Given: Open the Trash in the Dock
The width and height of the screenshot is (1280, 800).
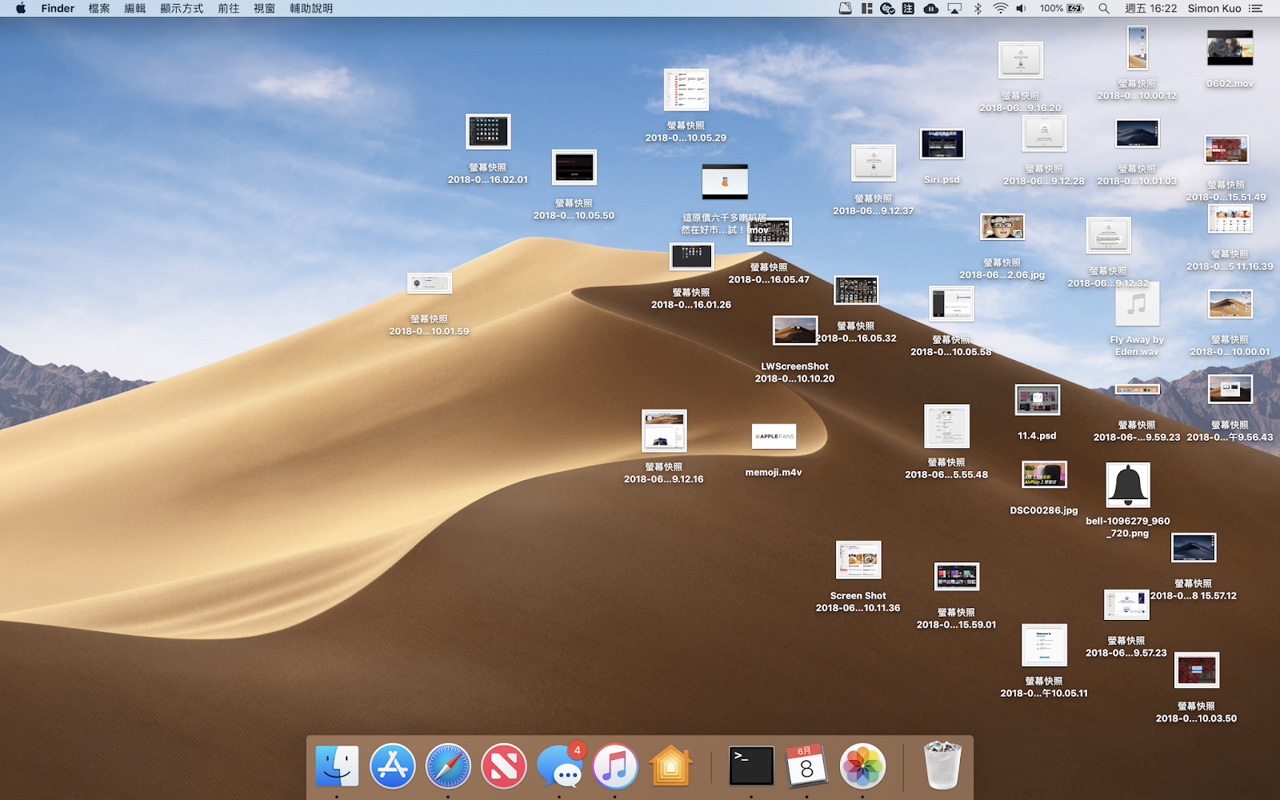Looking at the screenshot, I should 942,766.
